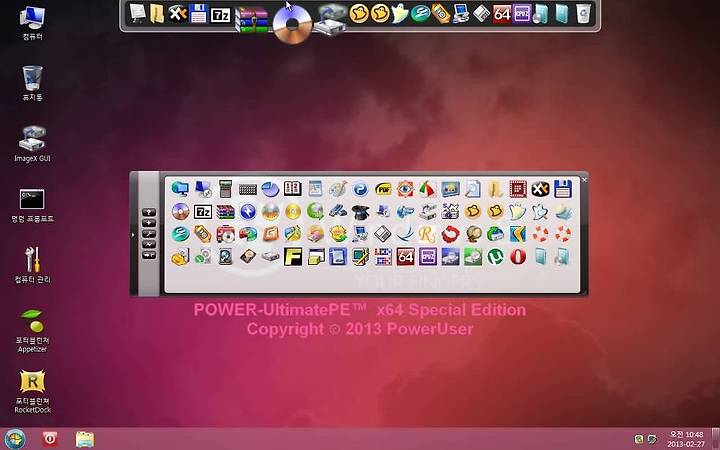
Task: Click the green system tray icon
Action: (639, 439)
